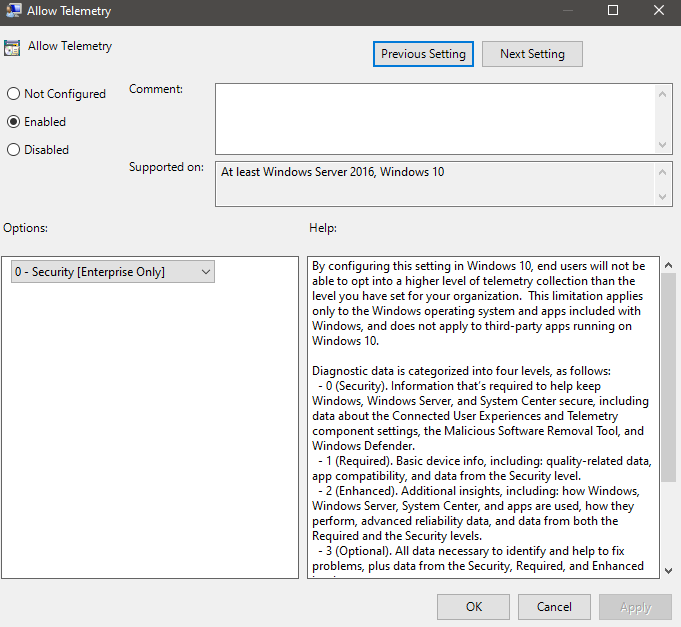Click the Supported on scroll up arrow

pos(664,171)
